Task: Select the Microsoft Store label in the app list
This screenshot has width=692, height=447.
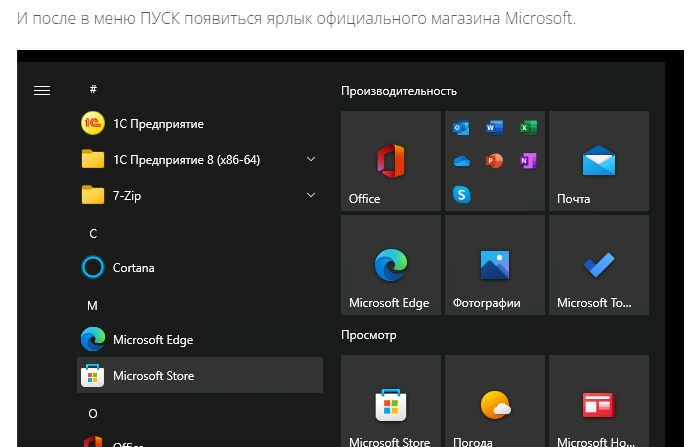Action: tap(154, 376)
